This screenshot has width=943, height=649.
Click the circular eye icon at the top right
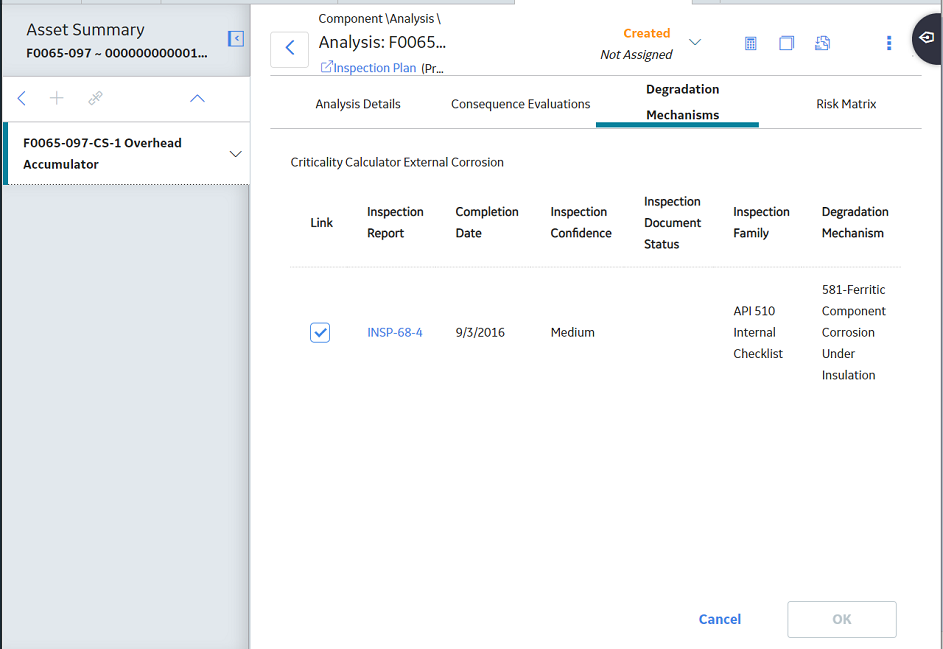pos(927,38)
